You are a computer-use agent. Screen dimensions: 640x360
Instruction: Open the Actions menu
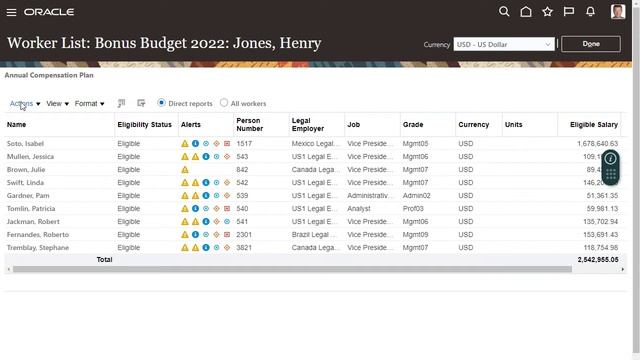click(x=25, y=104)
